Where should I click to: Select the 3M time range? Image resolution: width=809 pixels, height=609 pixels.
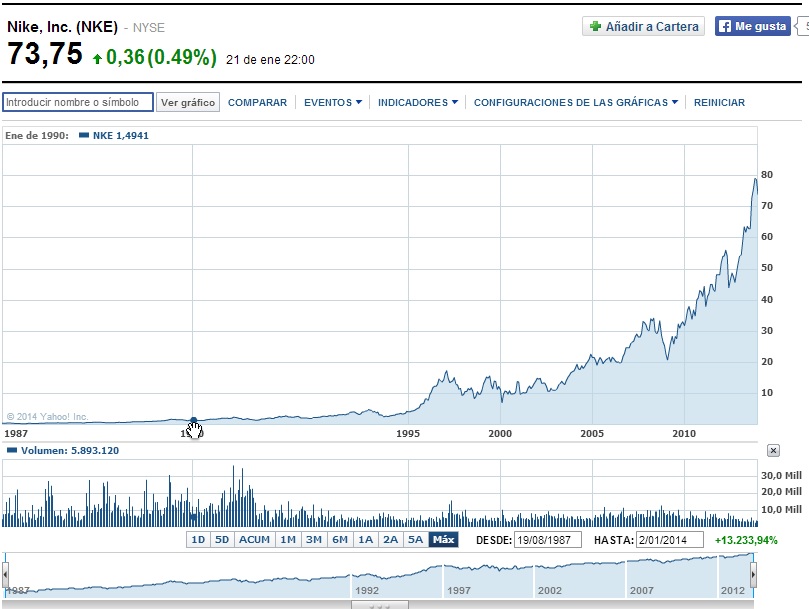pos(314,540)
